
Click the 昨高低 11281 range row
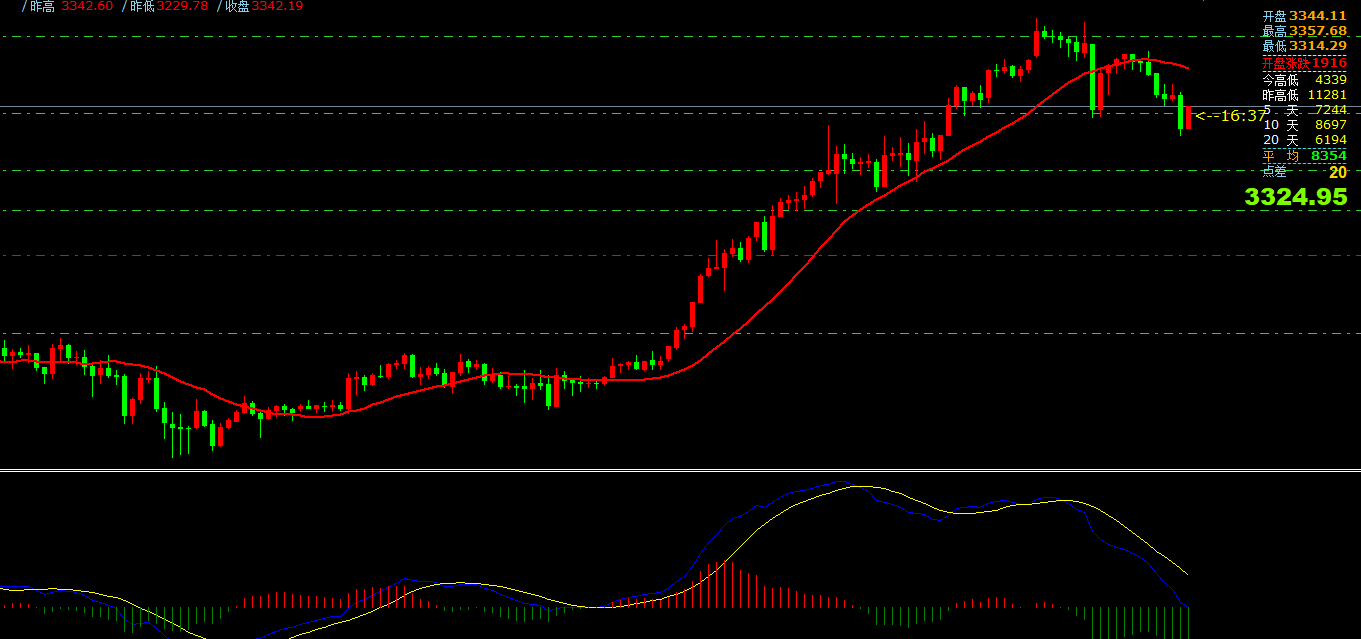1304,94
